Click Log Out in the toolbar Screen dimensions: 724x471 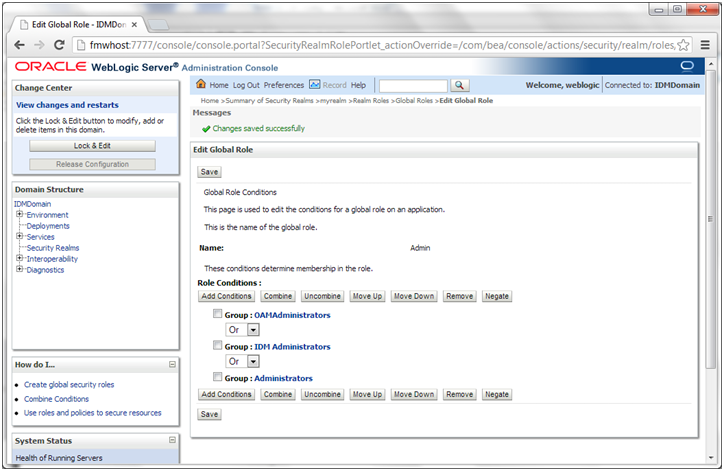(246, 85)
